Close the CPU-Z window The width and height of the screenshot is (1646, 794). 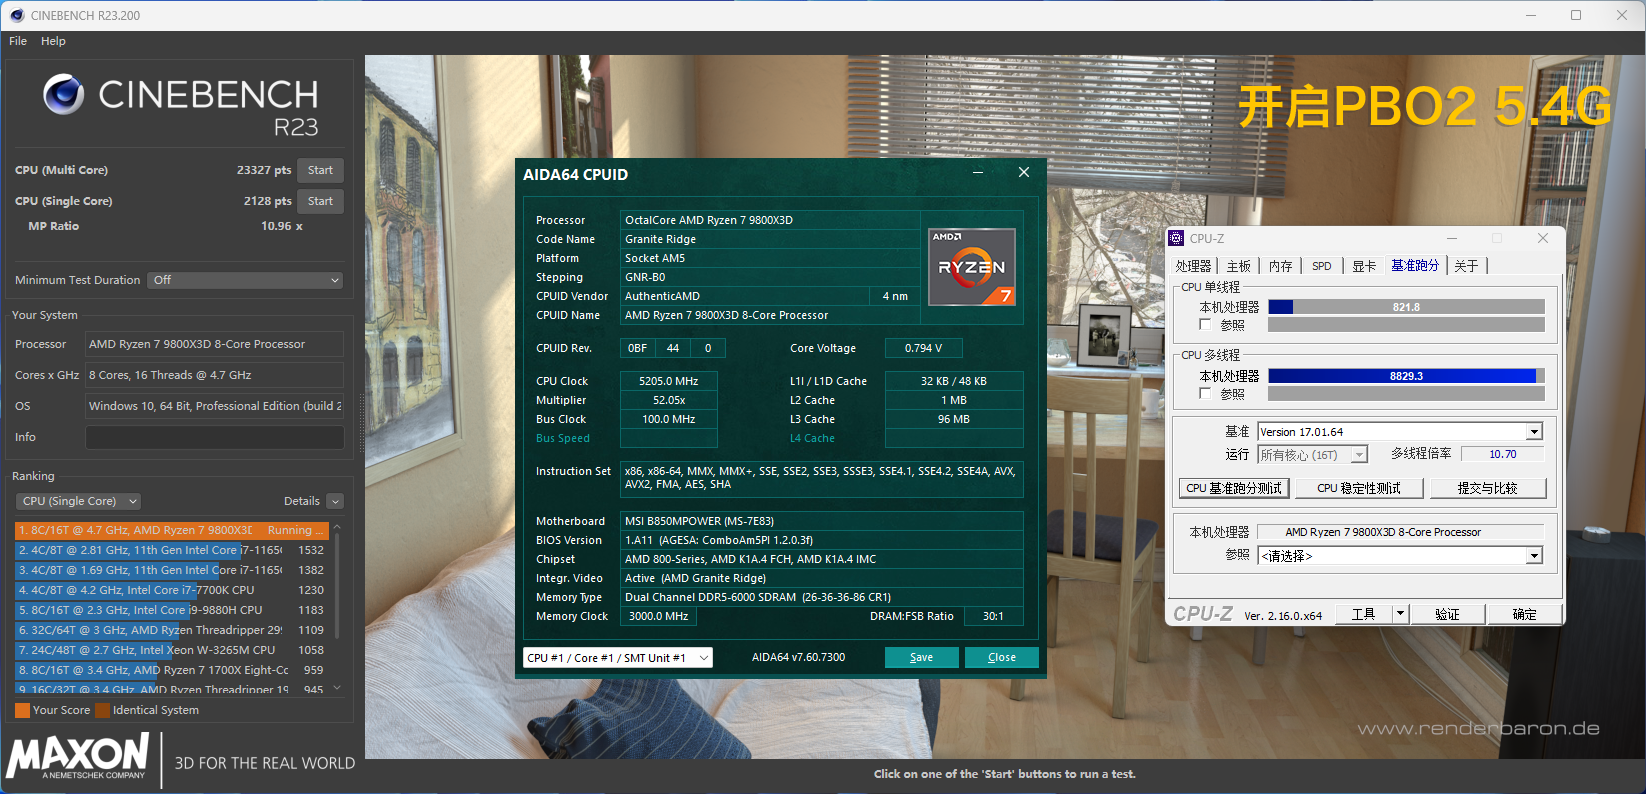1542,238
